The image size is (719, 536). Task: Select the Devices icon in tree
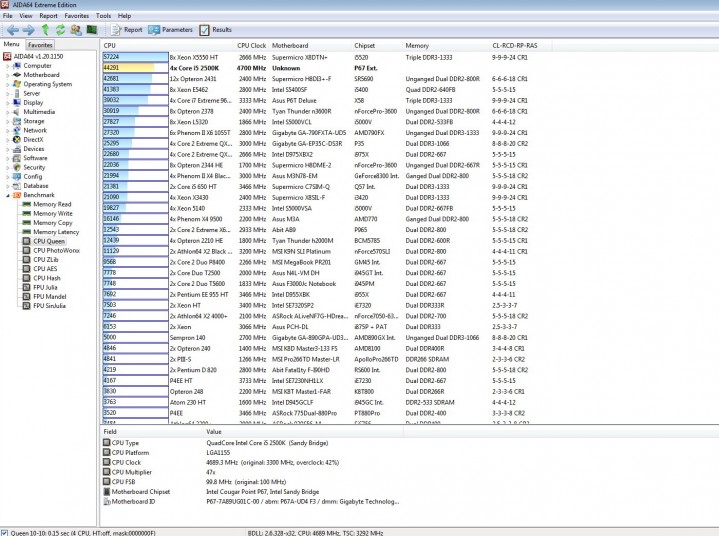[17, 149]
